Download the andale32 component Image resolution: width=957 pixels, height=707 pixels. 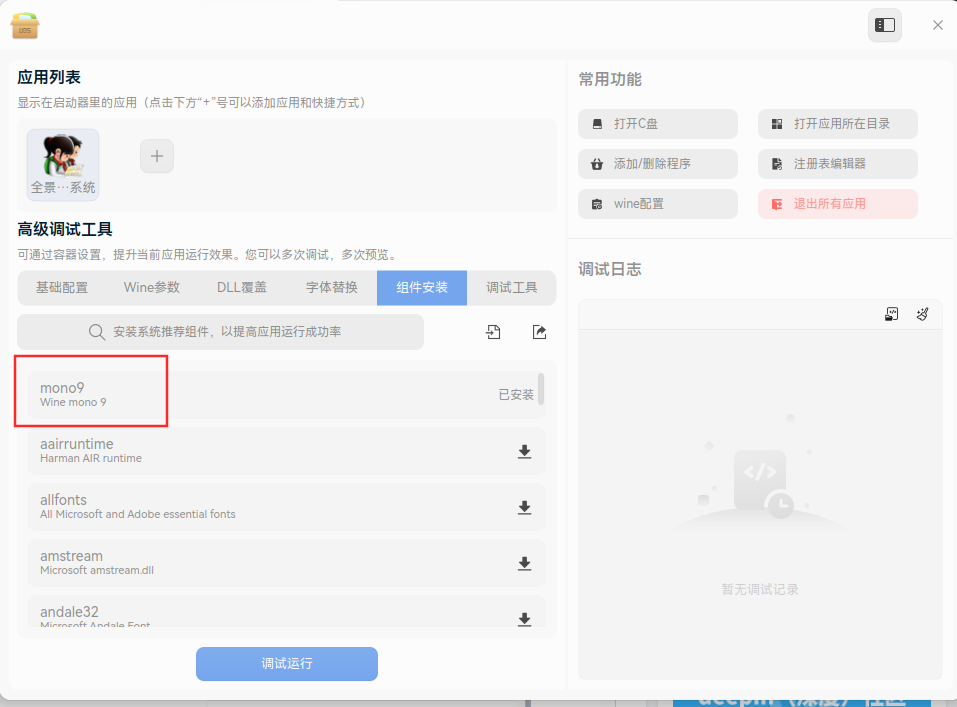pyautogui.click(x=524, y=619)
